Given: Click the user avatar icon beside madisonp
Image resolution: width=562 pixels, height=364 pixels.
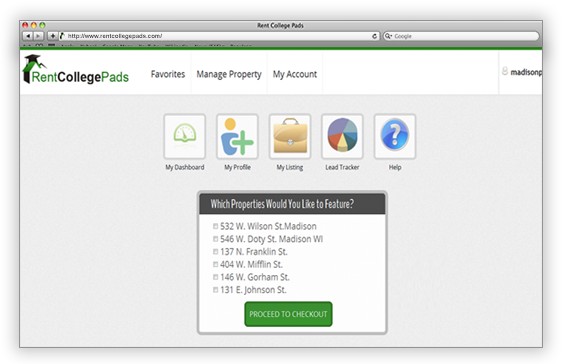Looking at the screenshot, I should tap(505, 71).
